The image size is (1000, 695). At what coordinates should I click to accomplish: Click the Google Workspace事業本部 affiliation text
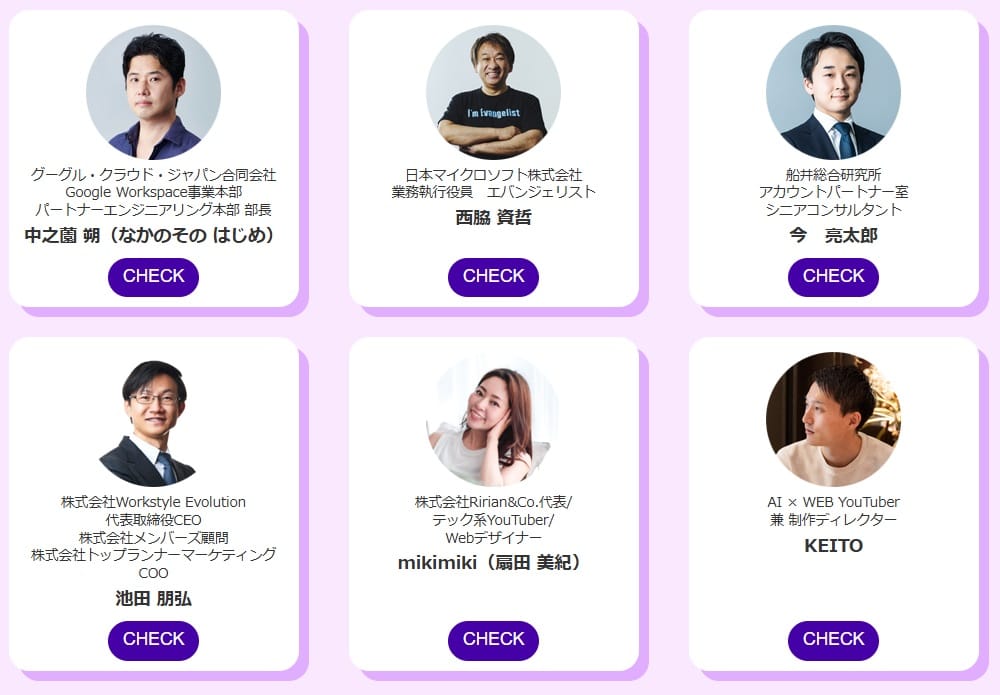[153, 192]
